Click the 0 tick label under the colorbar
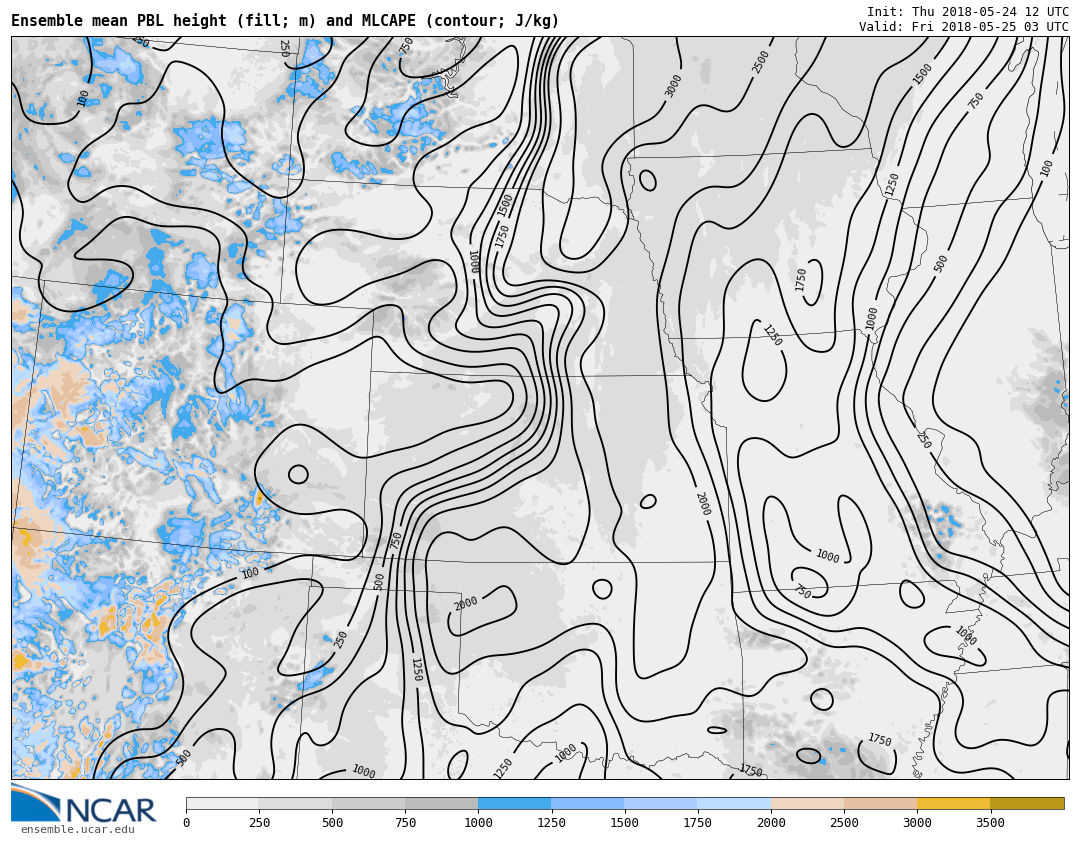 pyautogui.click(x=186, y=823)
